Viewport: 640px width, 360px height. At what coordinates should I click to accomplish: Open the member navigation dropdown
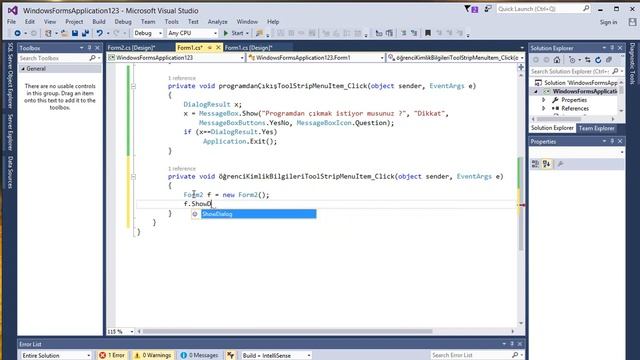coord(456,58)
